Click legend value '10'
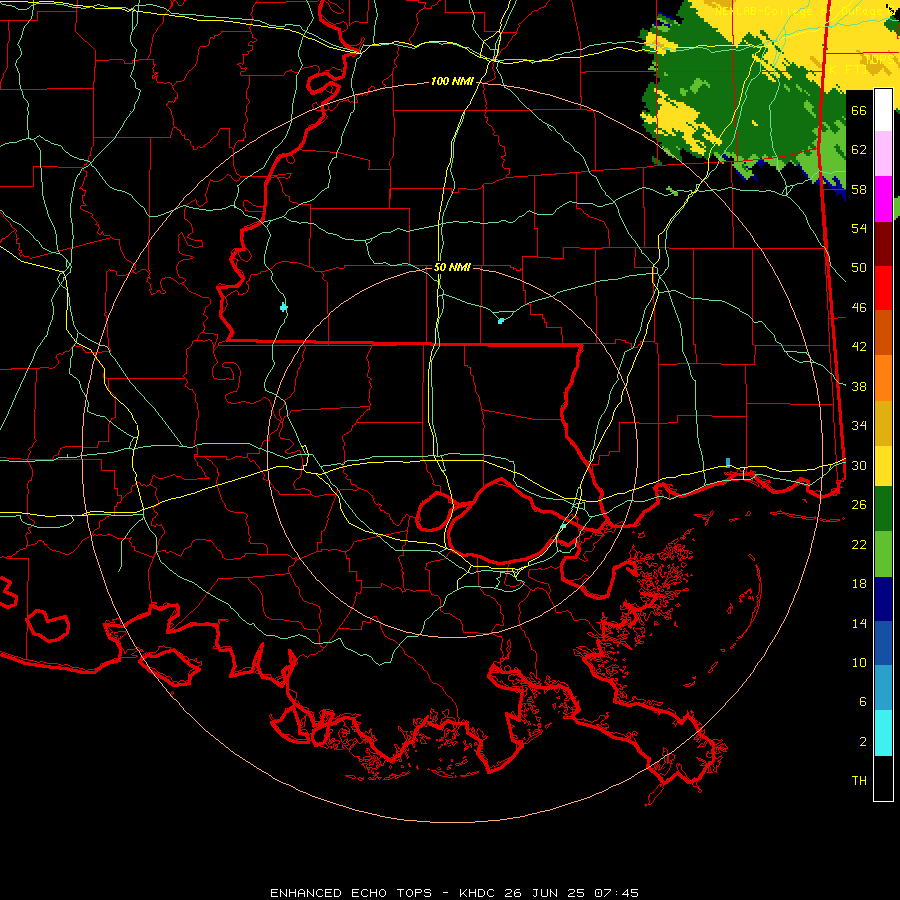This screenshot has height=900, width=900. pos(859,663)
